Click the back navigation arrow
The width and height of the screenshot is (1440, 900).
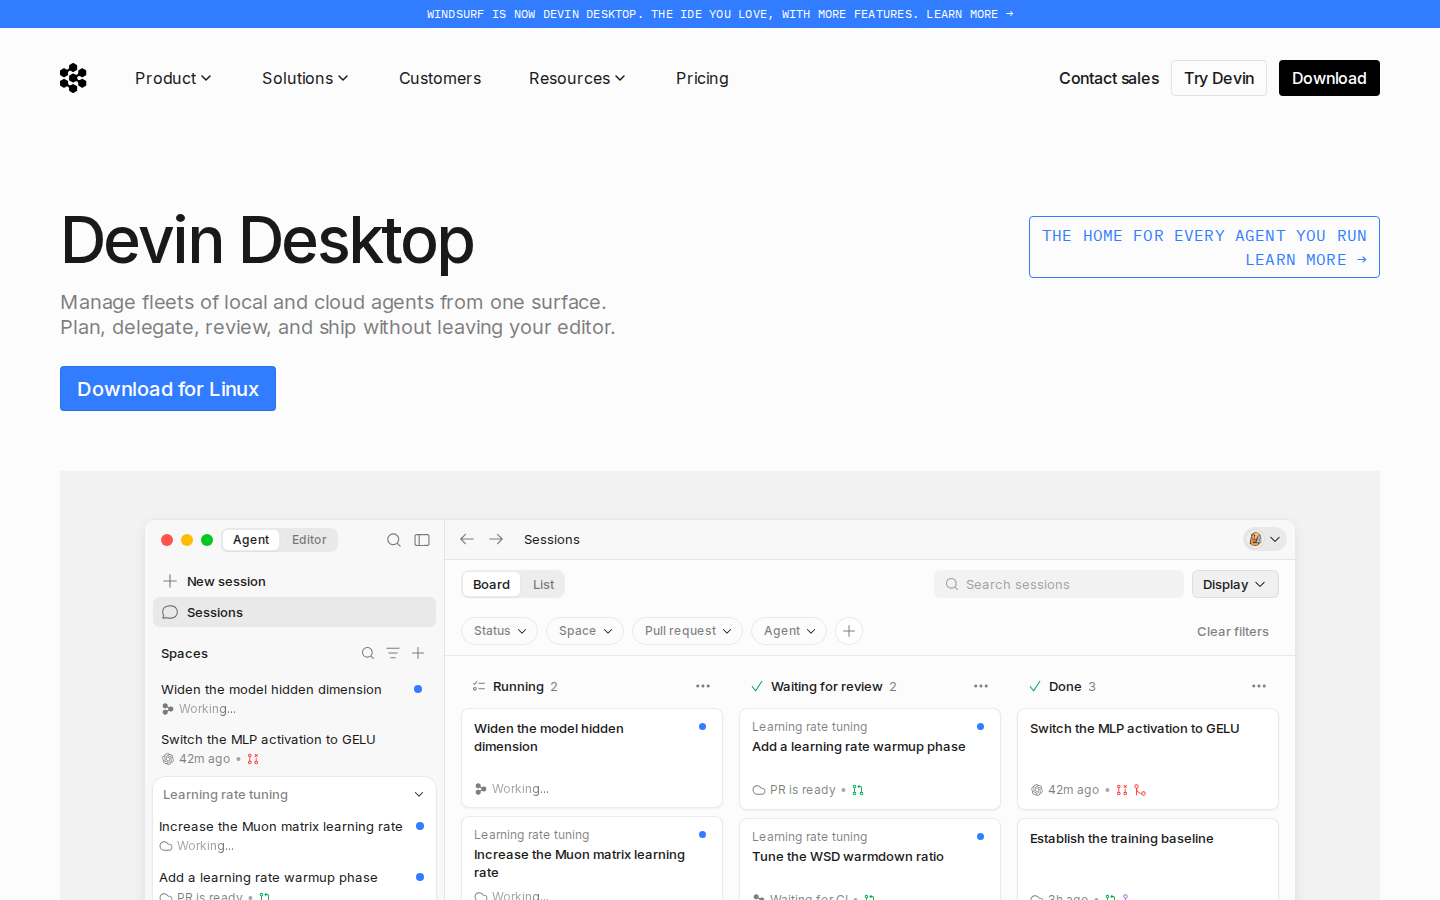(x=467, y=539)
